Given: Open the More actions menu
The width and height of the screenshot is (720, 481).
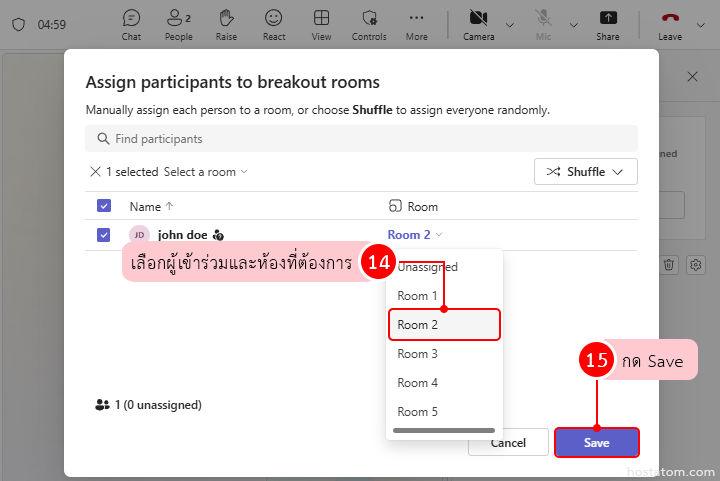Looking at the screenshot, I should [x=417, y=23].
